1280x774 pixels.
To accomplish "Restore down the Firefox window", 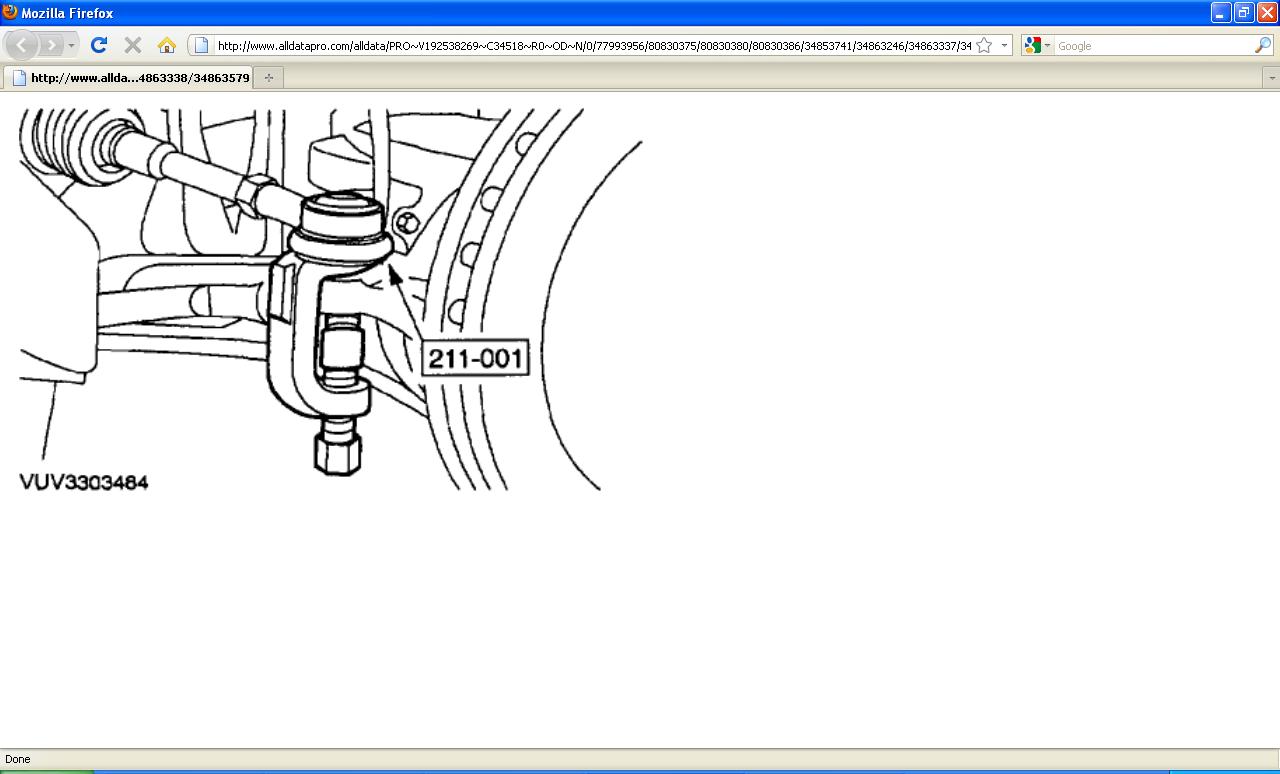I will click(x=1243, y=13).
